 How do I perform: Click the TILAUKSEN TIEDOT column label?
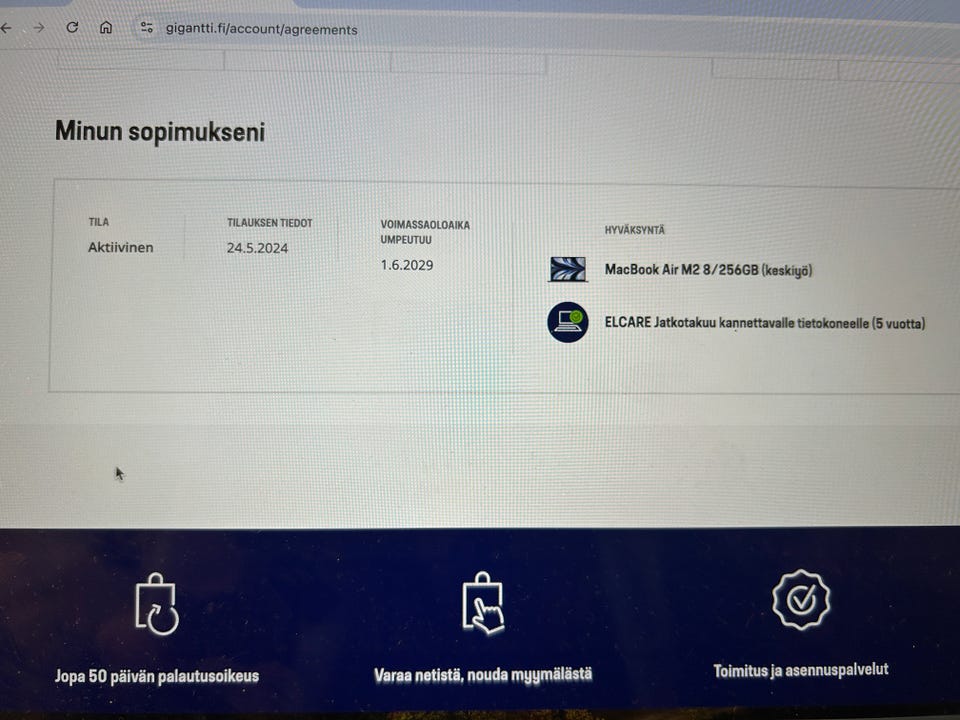coord(269,223)
